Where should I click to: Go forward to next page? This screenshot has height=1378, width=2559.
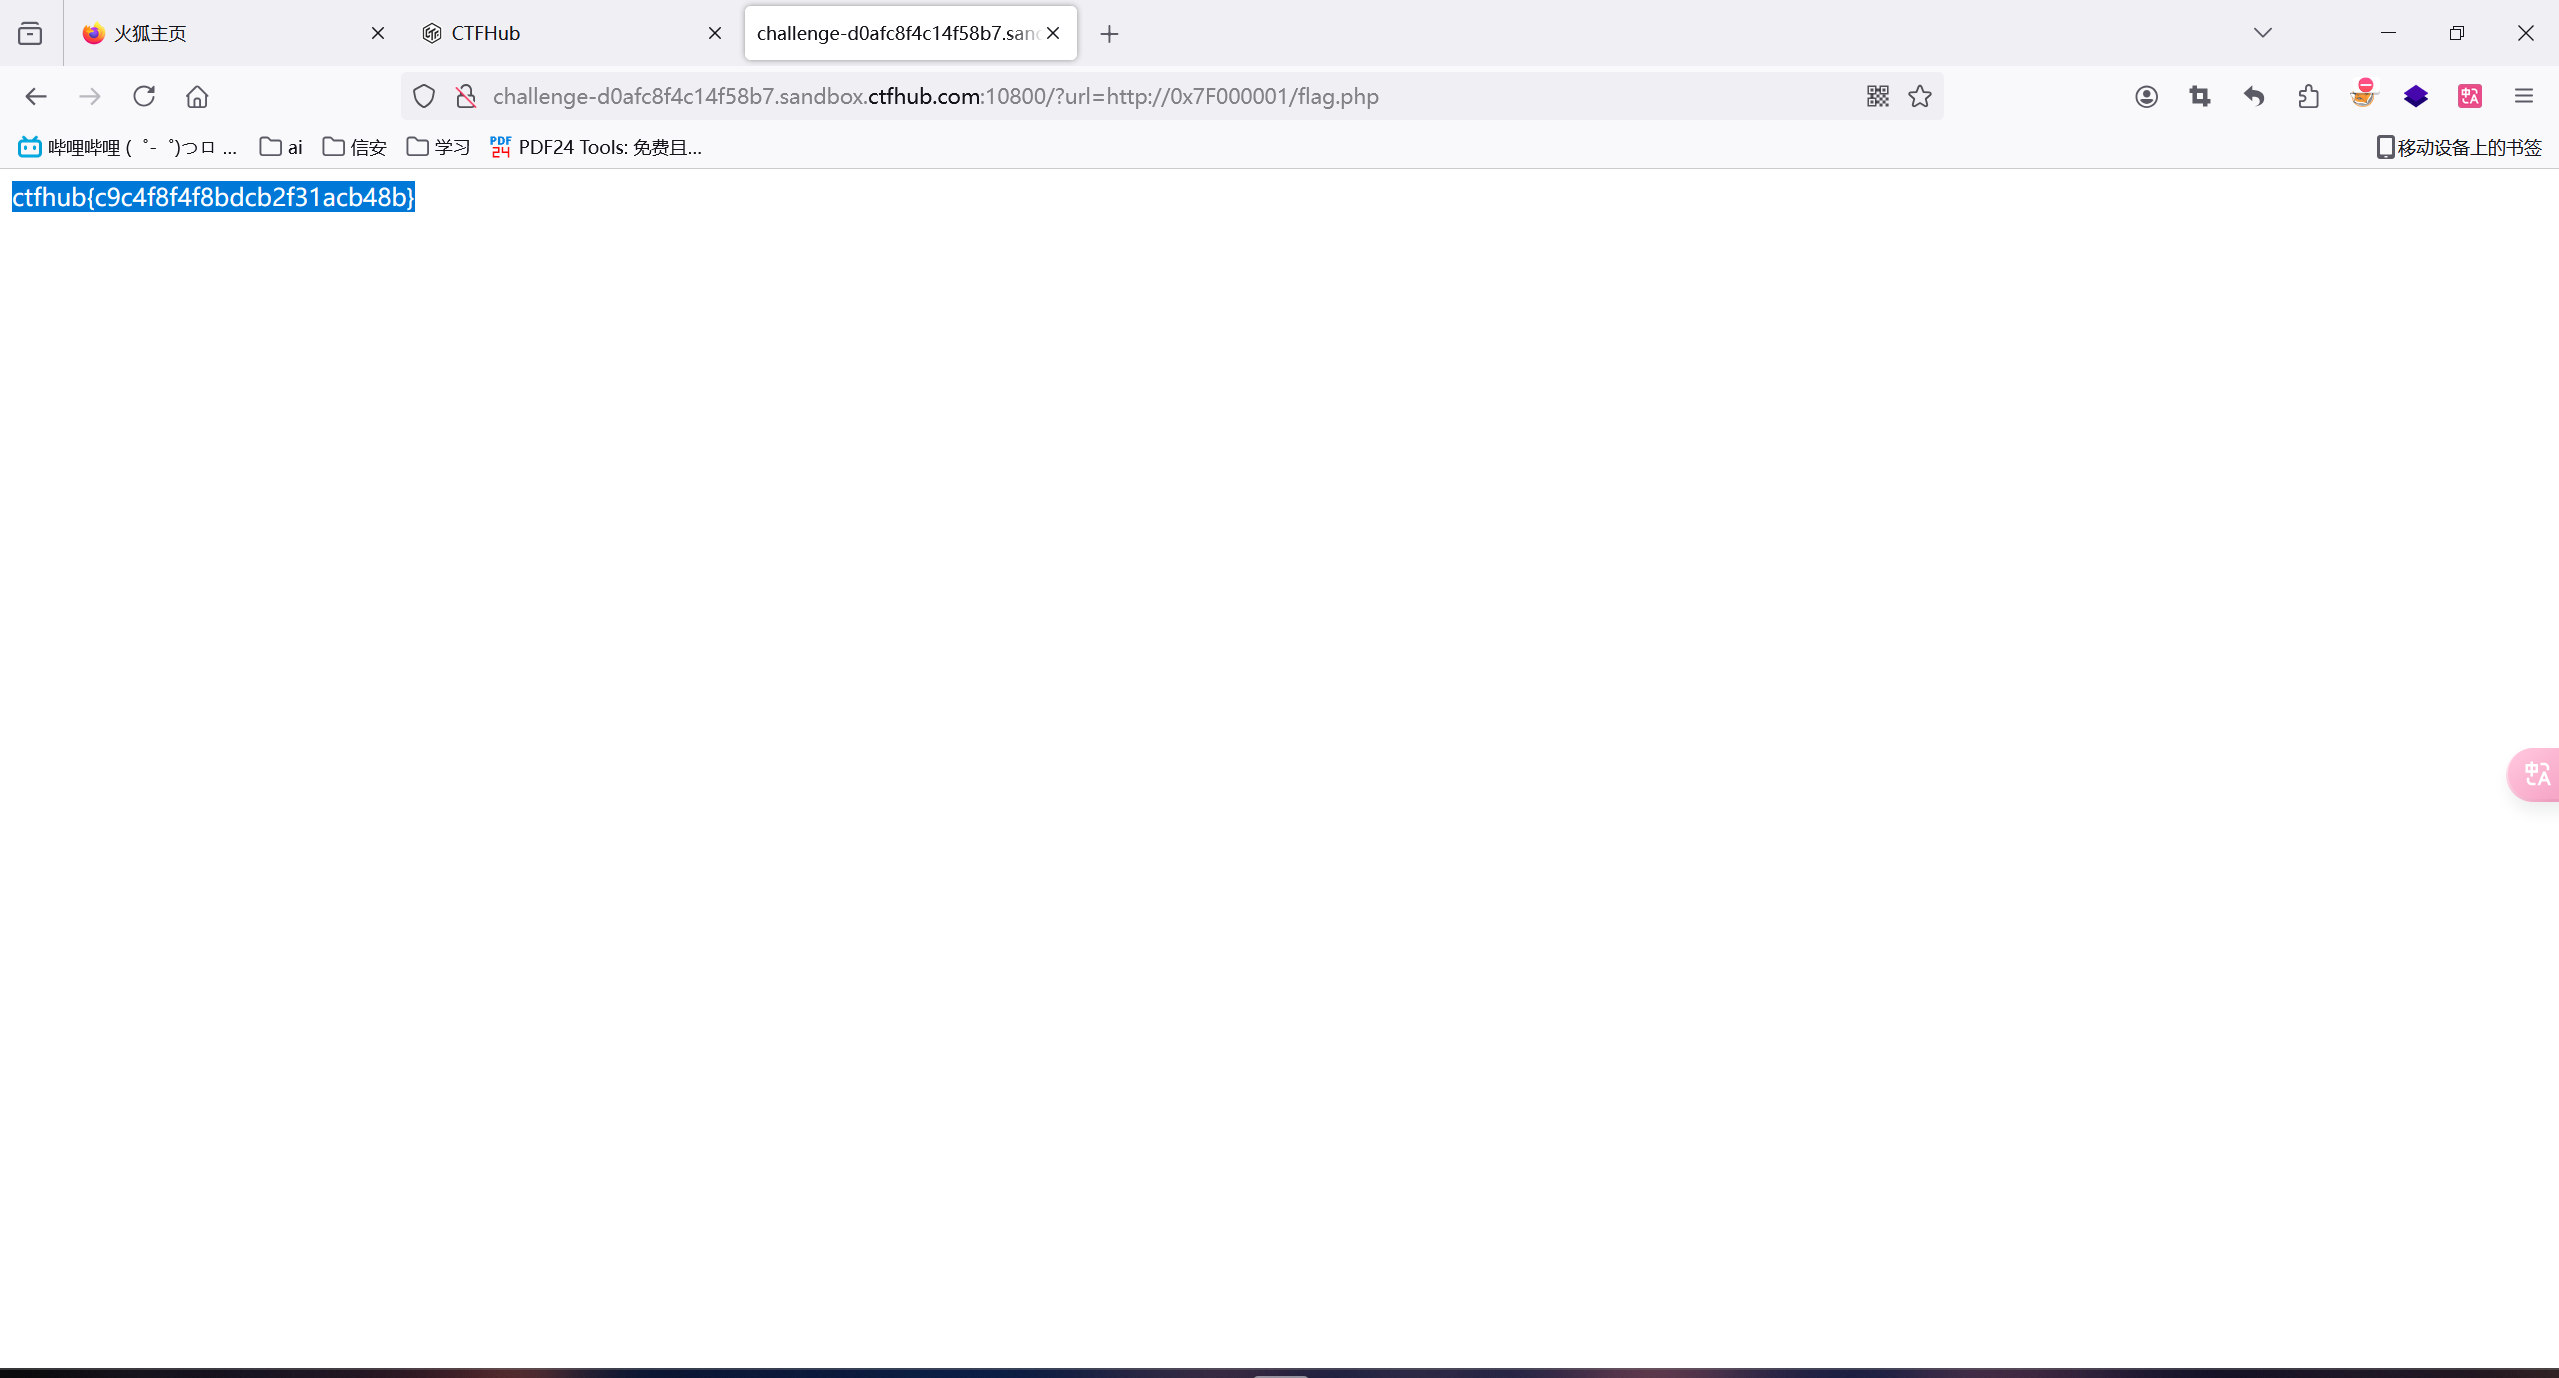tap(90, 96)
